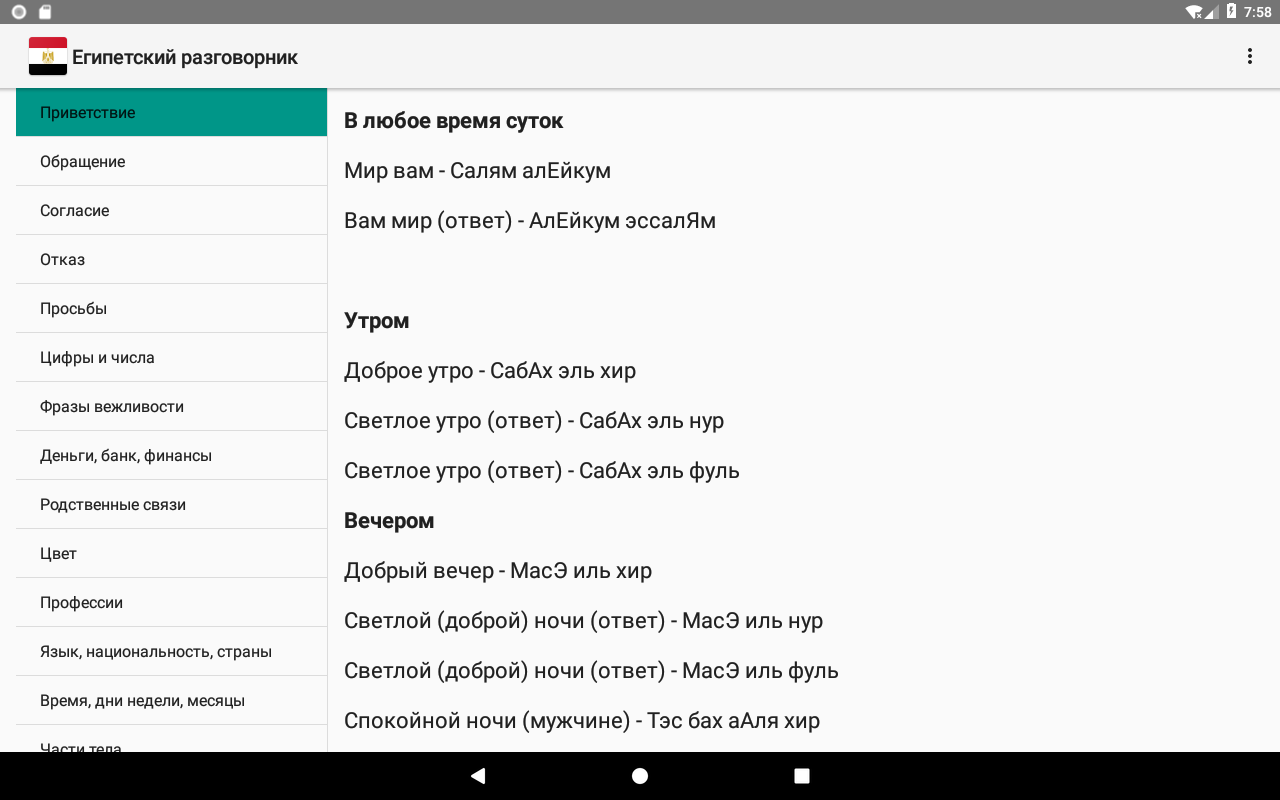Tap the Egyptian flag app icon
The height and width of the screenshot is (800, 1280).
click(x=48, y=56)
